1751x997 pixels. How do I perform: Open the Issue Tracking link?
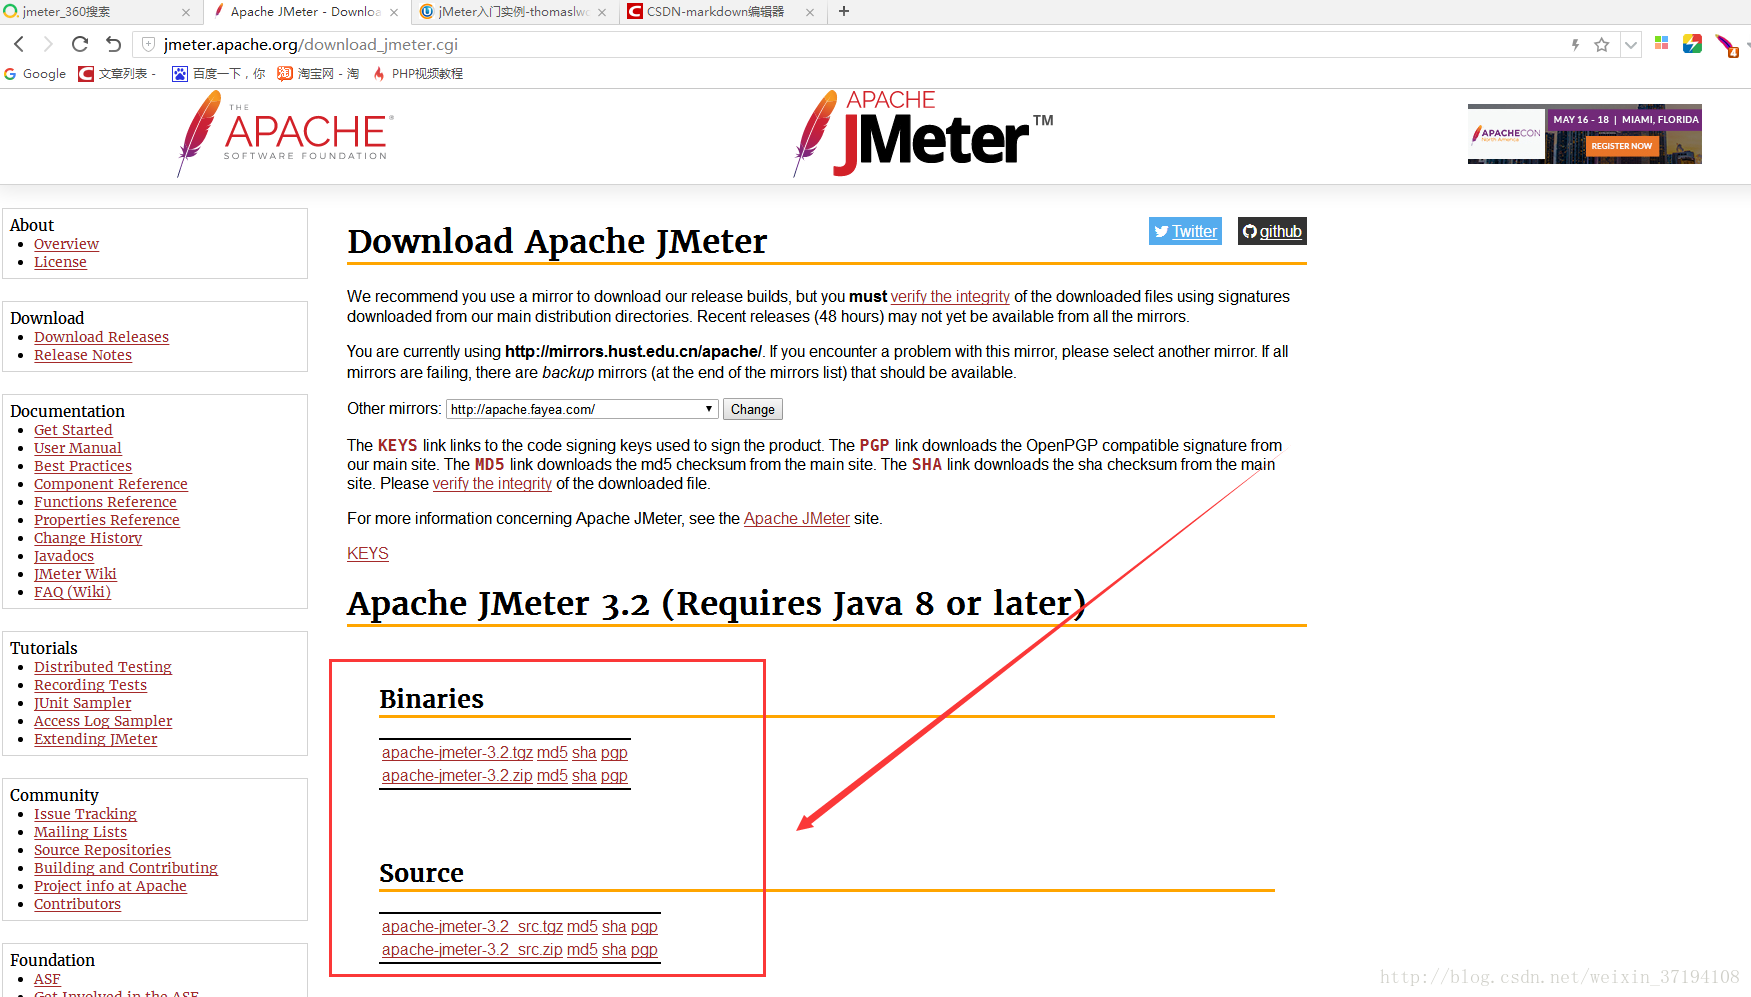coord(85,814)
